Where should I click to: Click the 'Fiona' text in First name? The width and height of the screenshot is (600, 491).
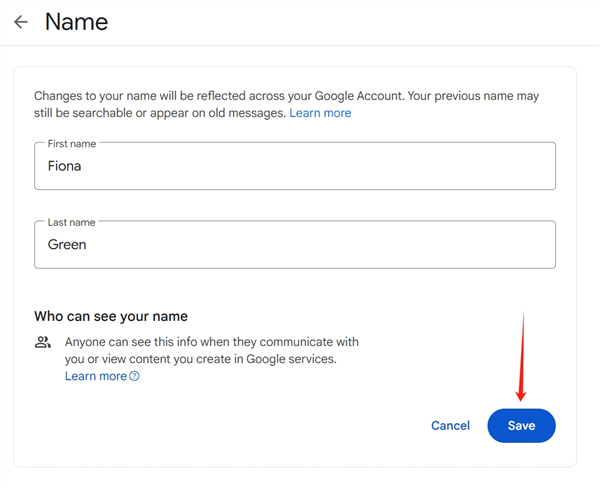click(x=65, y=166)
